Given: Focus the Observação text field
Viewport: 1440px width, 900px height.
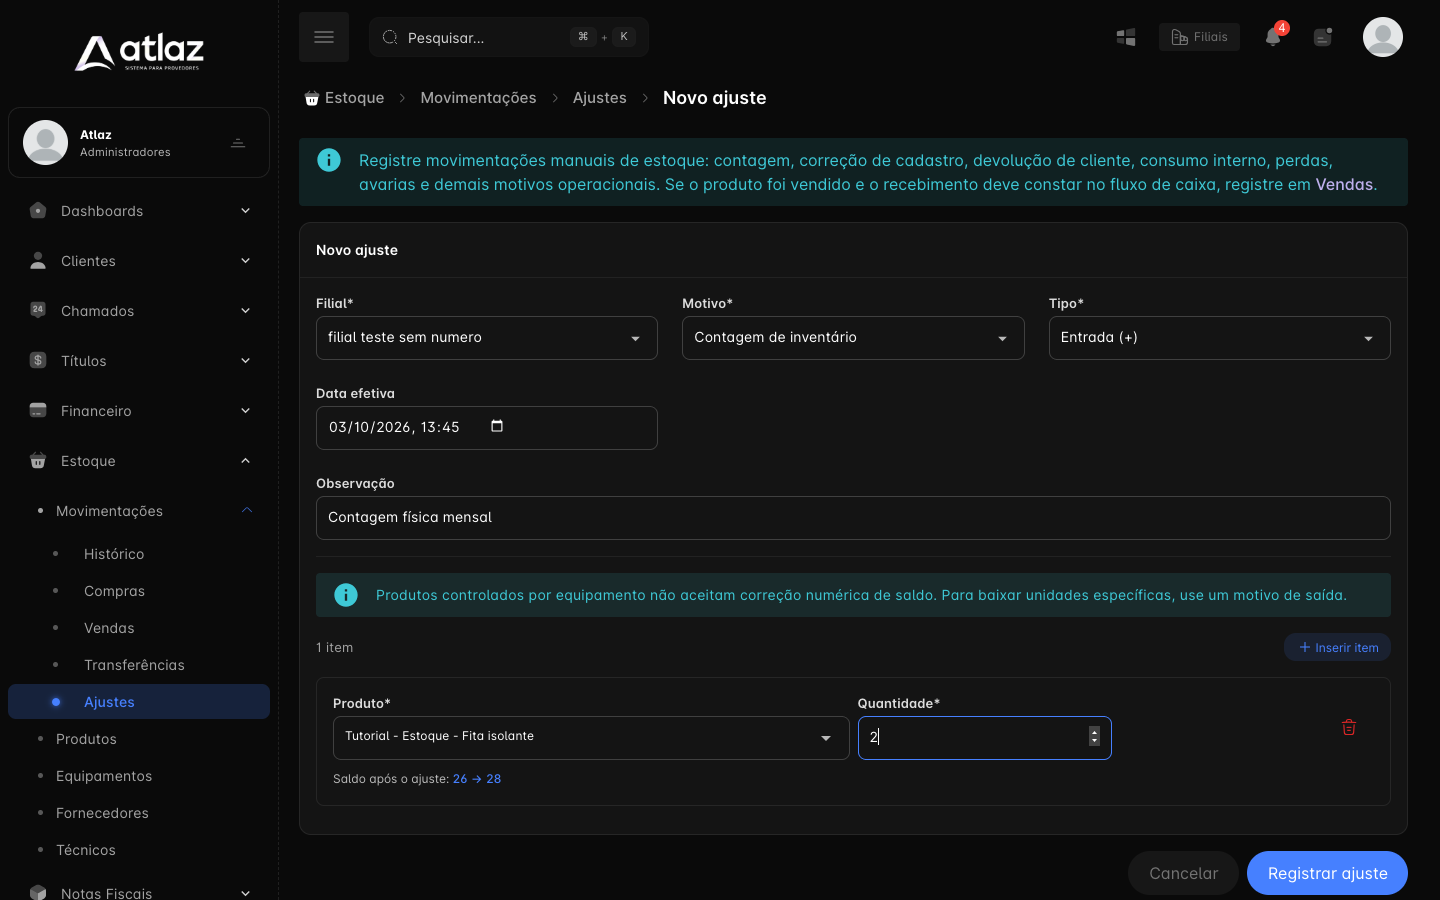Looking at the screenshot, I should click(853, 518).
